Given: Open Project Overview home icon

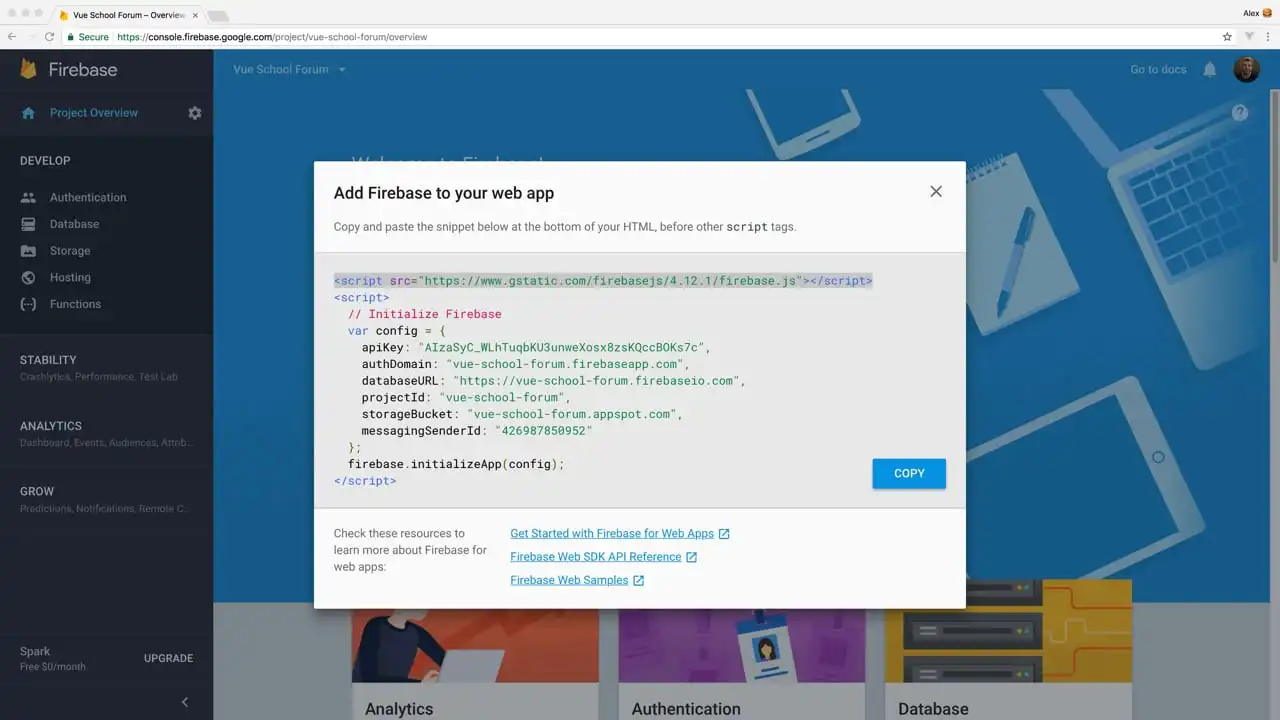Looking at the screenshot, I should (28, 113).
